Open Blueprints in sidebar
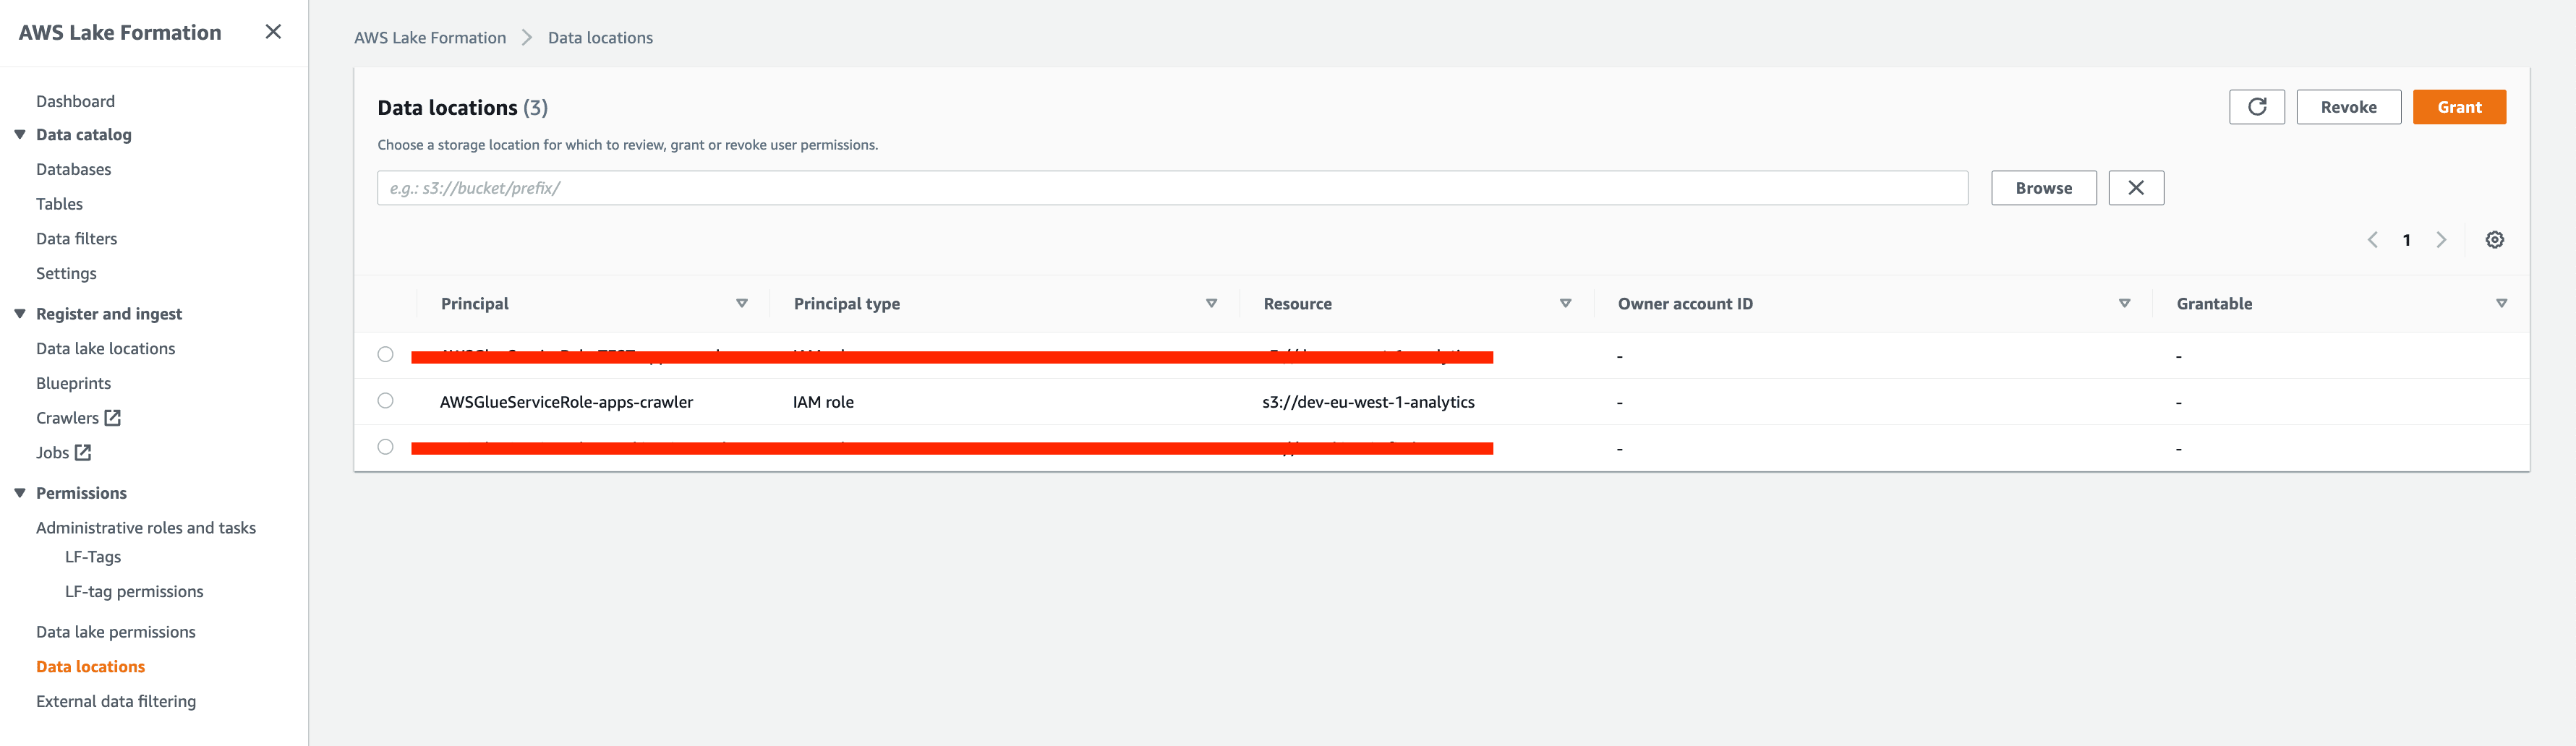 (73, 383)
